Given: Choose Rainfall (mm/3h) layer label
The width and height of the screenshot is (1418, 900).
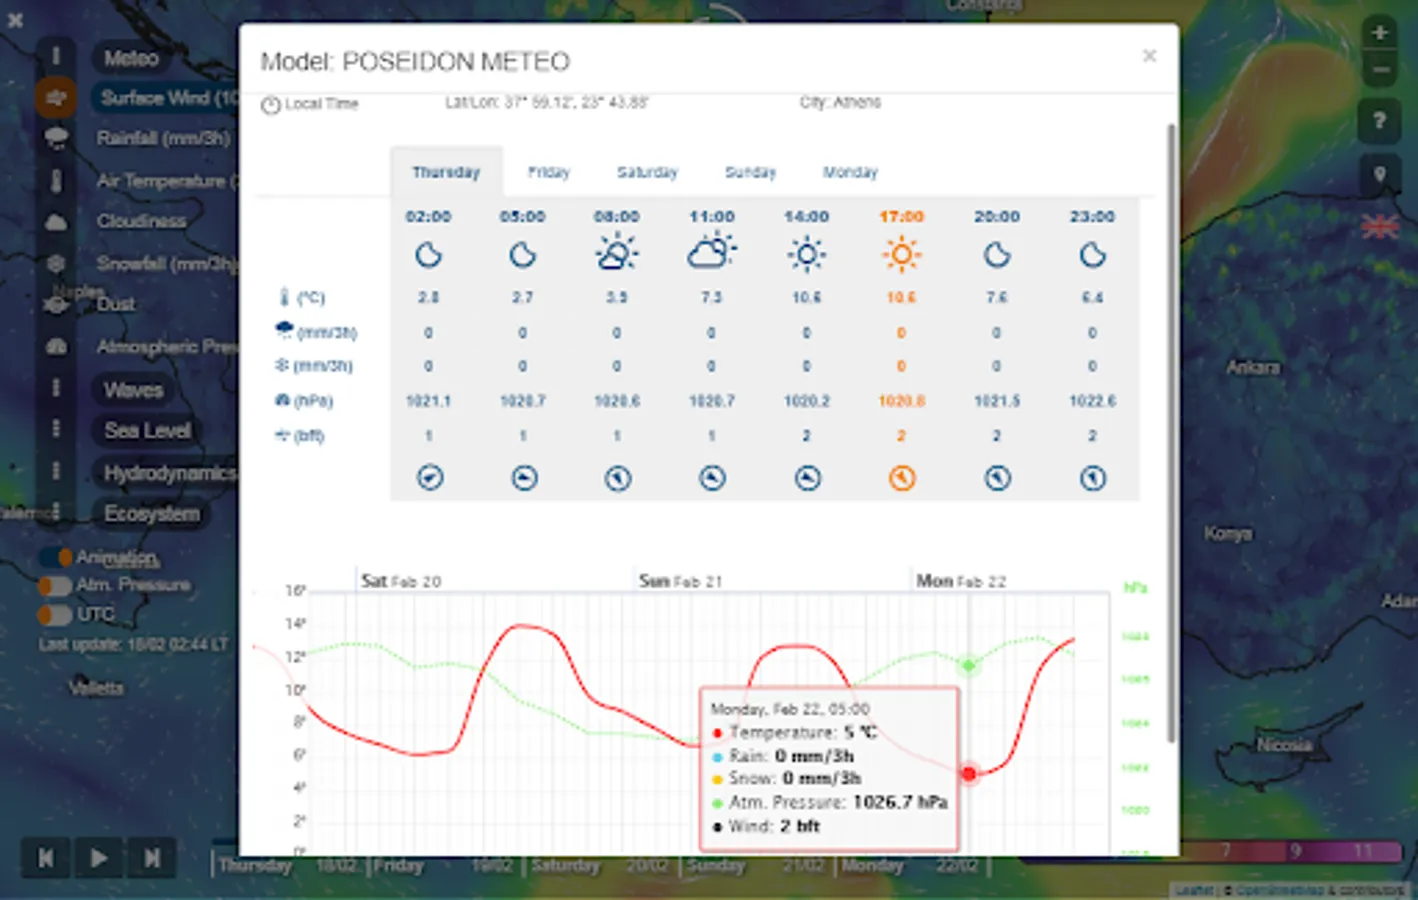Looking at the screenshot, I should [163, 138].
